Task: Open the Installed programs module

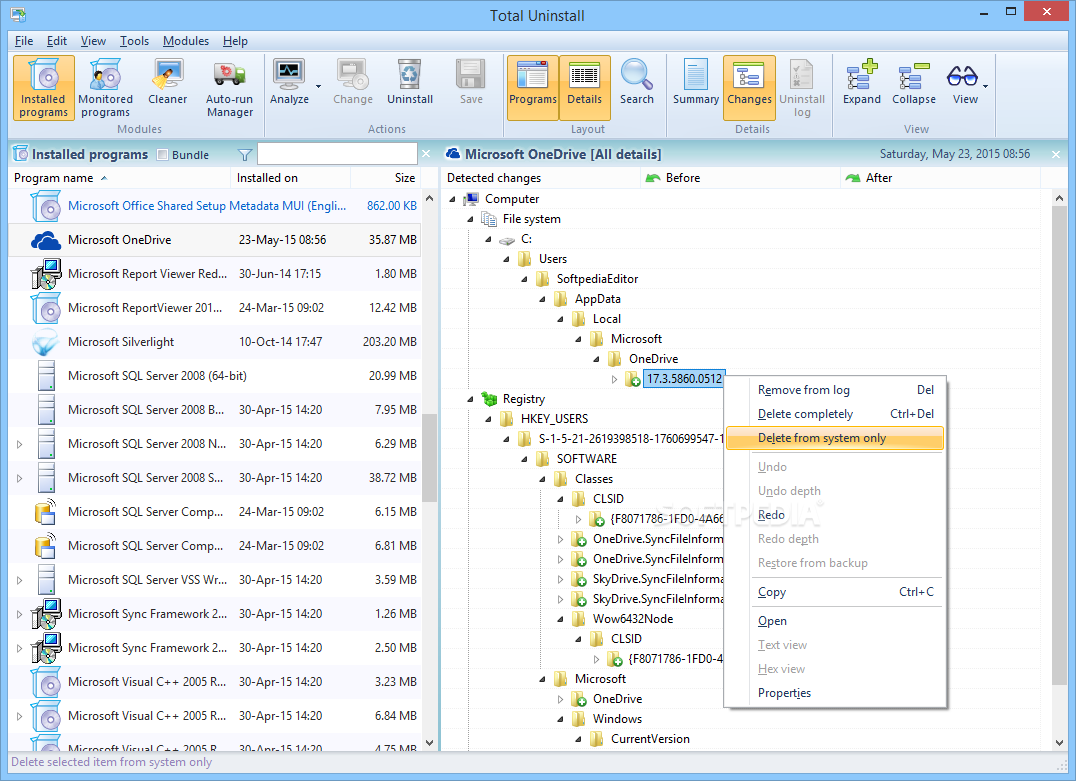Action: coord(45,89)
